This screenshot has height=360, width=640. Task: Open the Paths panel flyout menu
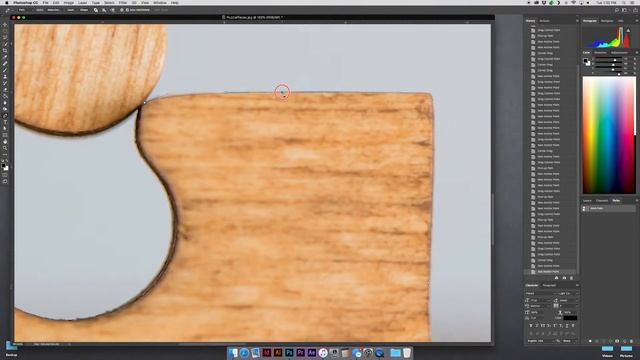(637, 200)
